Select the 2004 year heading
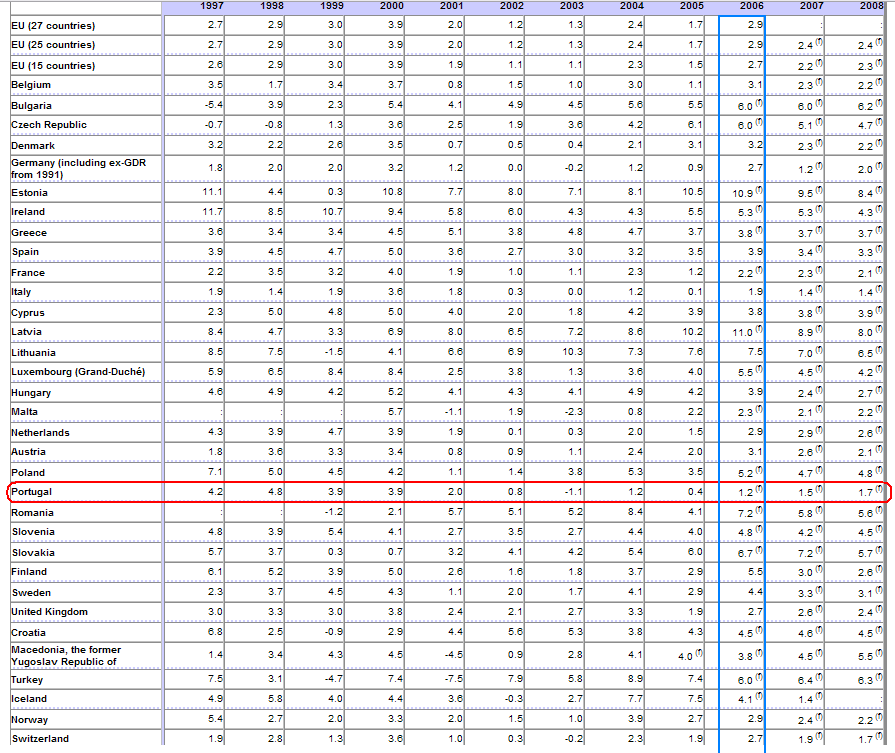 click(631, 6)
